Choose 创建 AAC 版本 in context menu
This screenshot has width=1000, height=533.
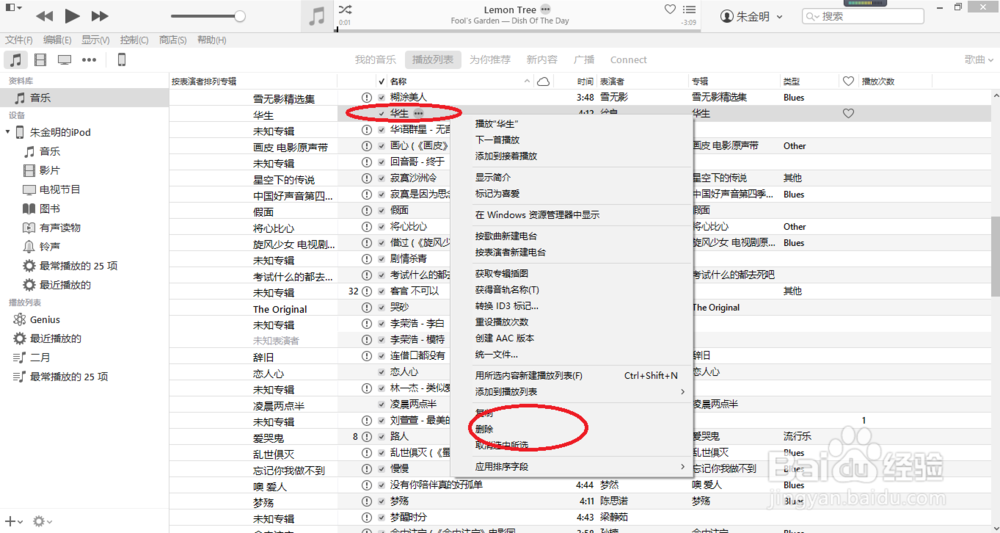pos(504,338)
